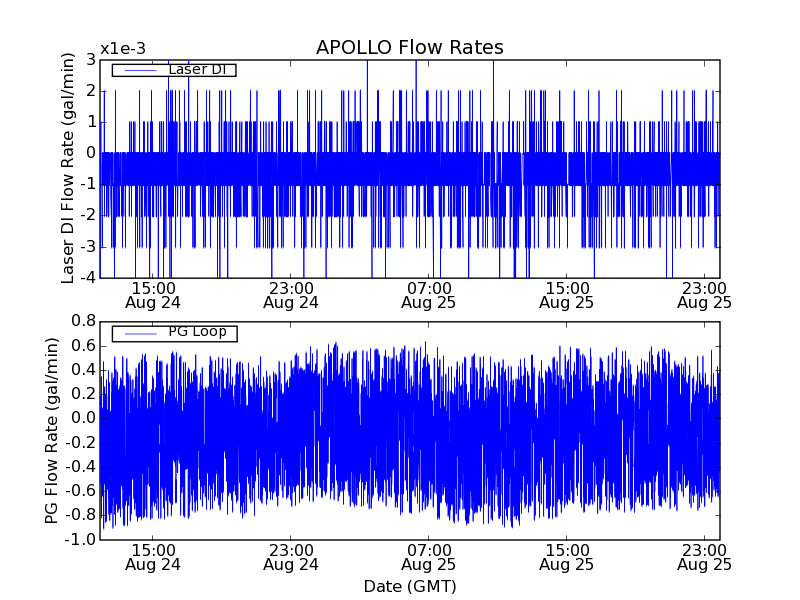This screenshot has width=800, height=600.
Task: Click the 07:00 Aug 25 tick under bottom plot
Action: (428, 556)
